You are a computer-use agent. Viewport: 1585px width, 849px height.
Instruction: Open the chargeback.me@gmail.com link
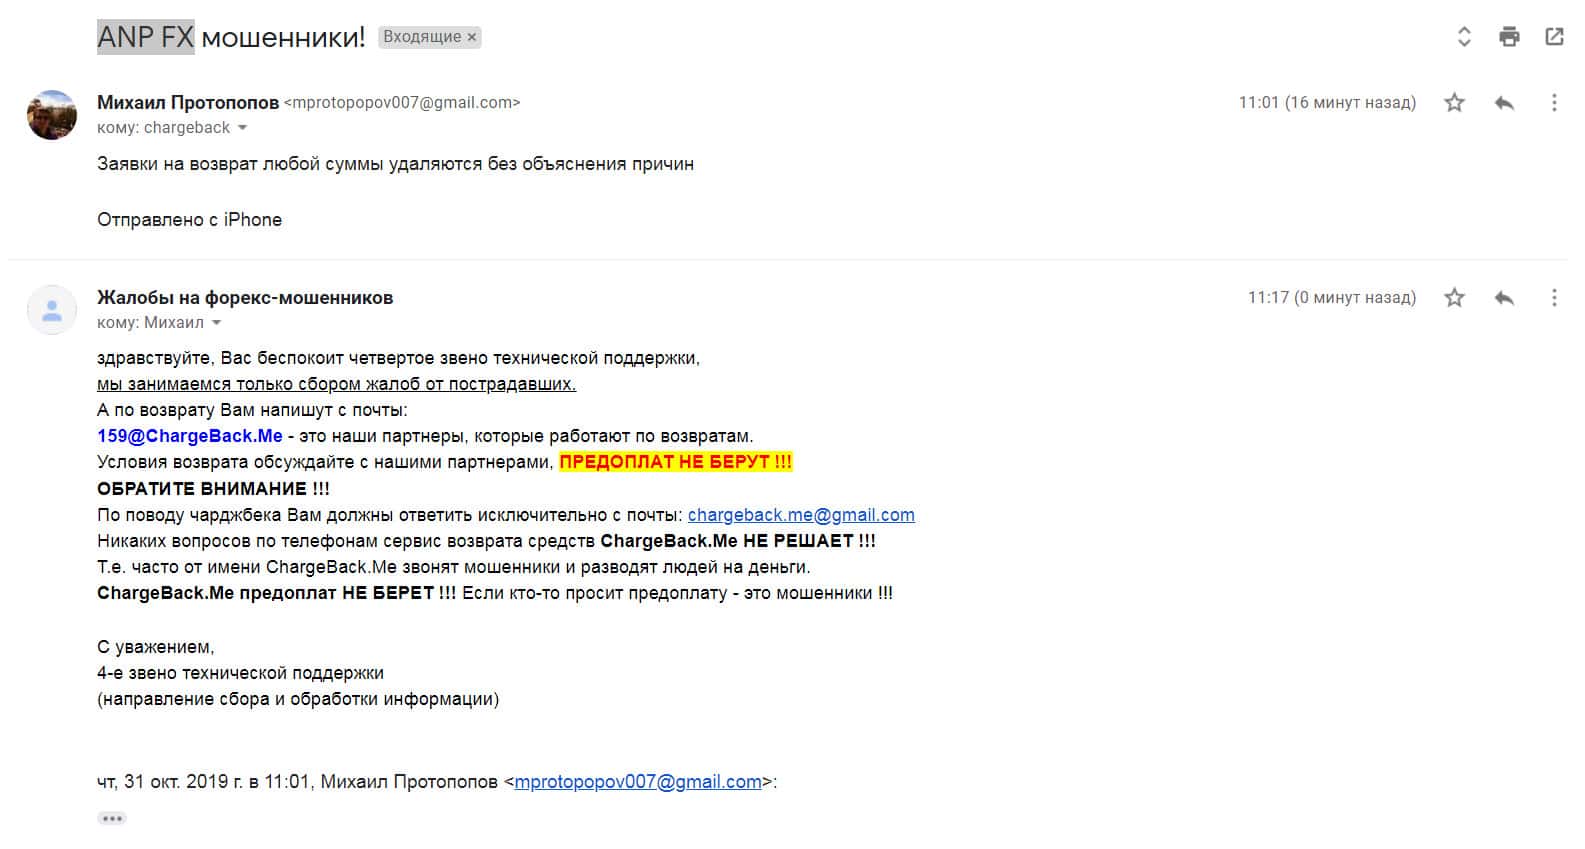click(801, 515)
